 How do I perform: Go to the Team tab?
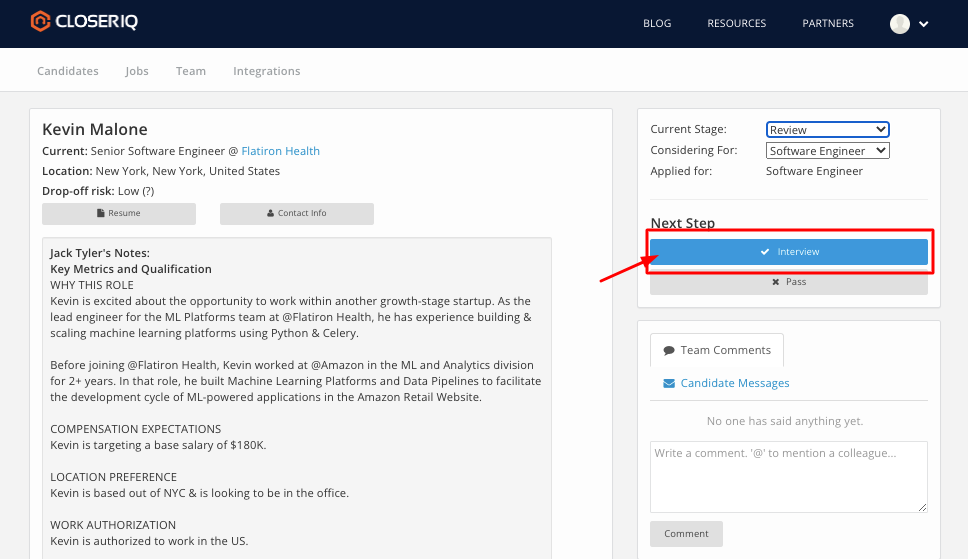click(x=191, y=71)
